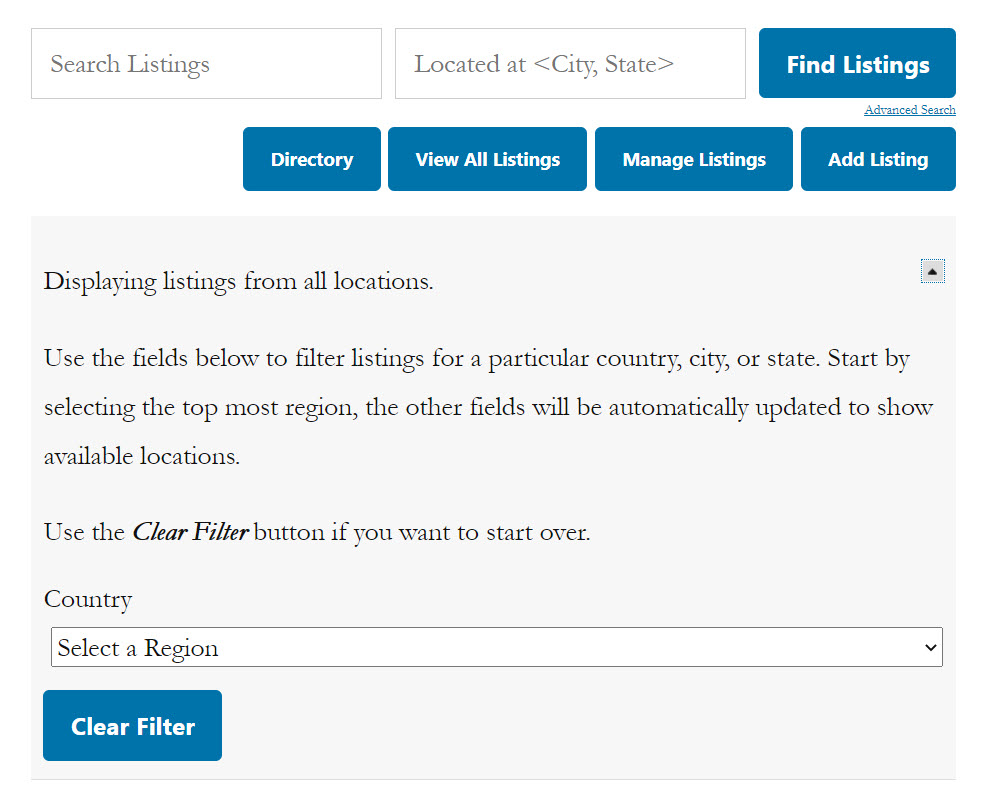Image resolution: width=982 pixels, height=792 pixels.
Task: Choose Add Listing
Action: tap(878, 159)
